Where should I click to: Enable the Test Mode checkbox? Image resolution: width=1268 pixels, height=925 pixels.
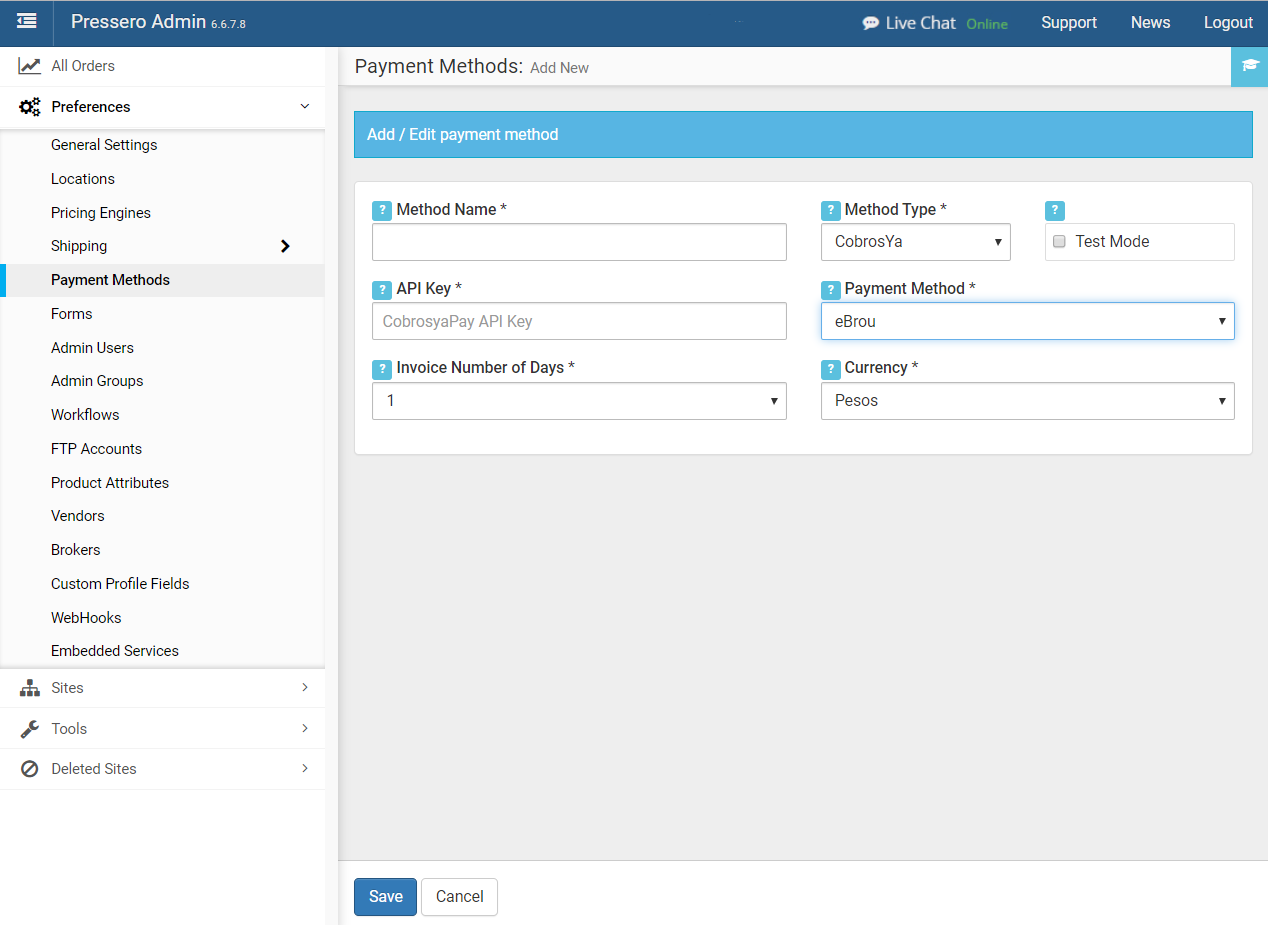pos(1060,242)
